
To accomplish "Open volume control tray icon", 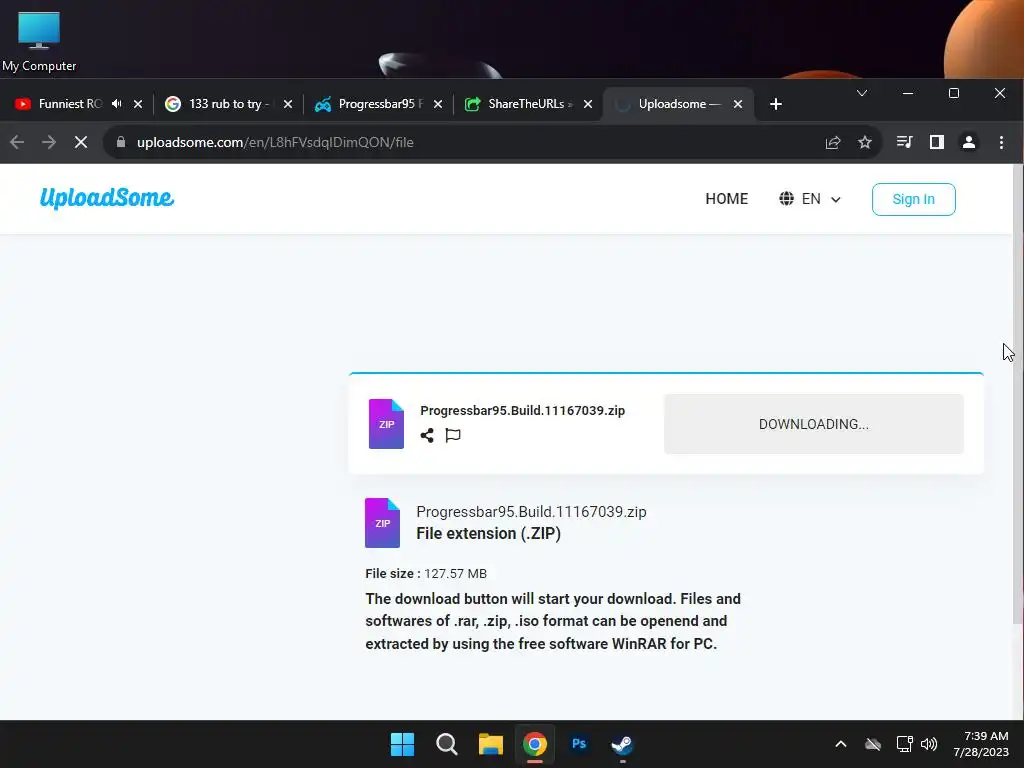I will click(x=929, y=744).
